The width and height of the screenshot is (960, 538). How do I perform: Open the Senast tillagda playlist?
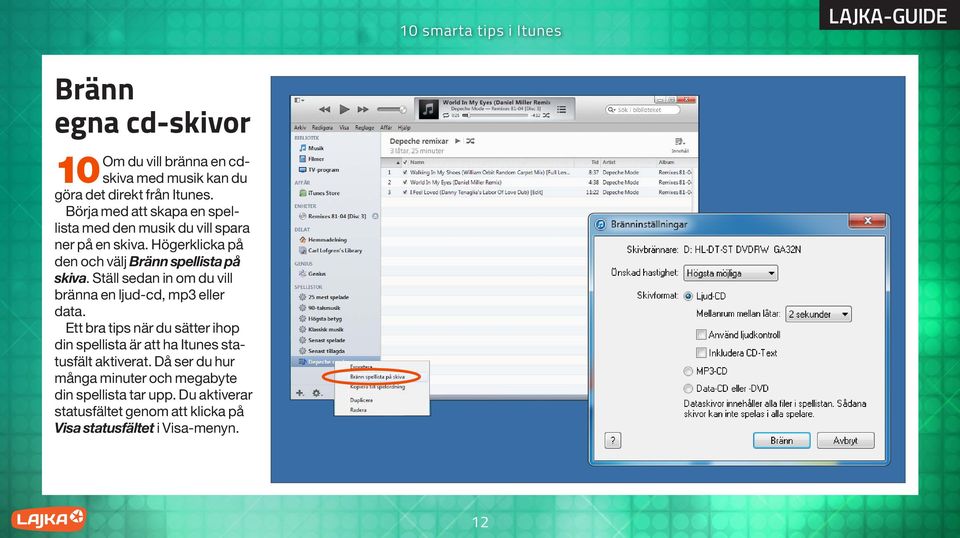click(322, 351)
